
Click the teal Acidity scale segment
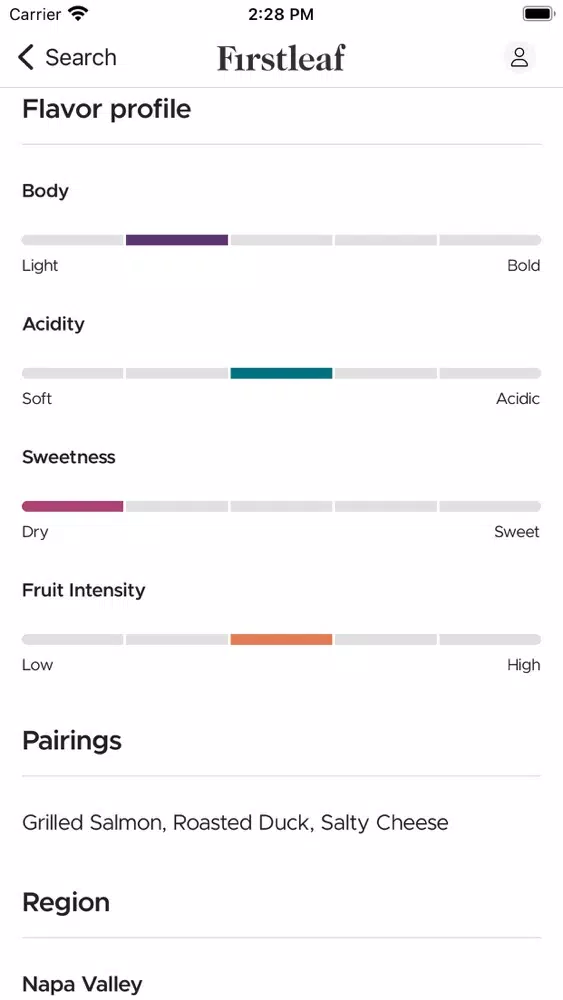click(x=281, y=373)
